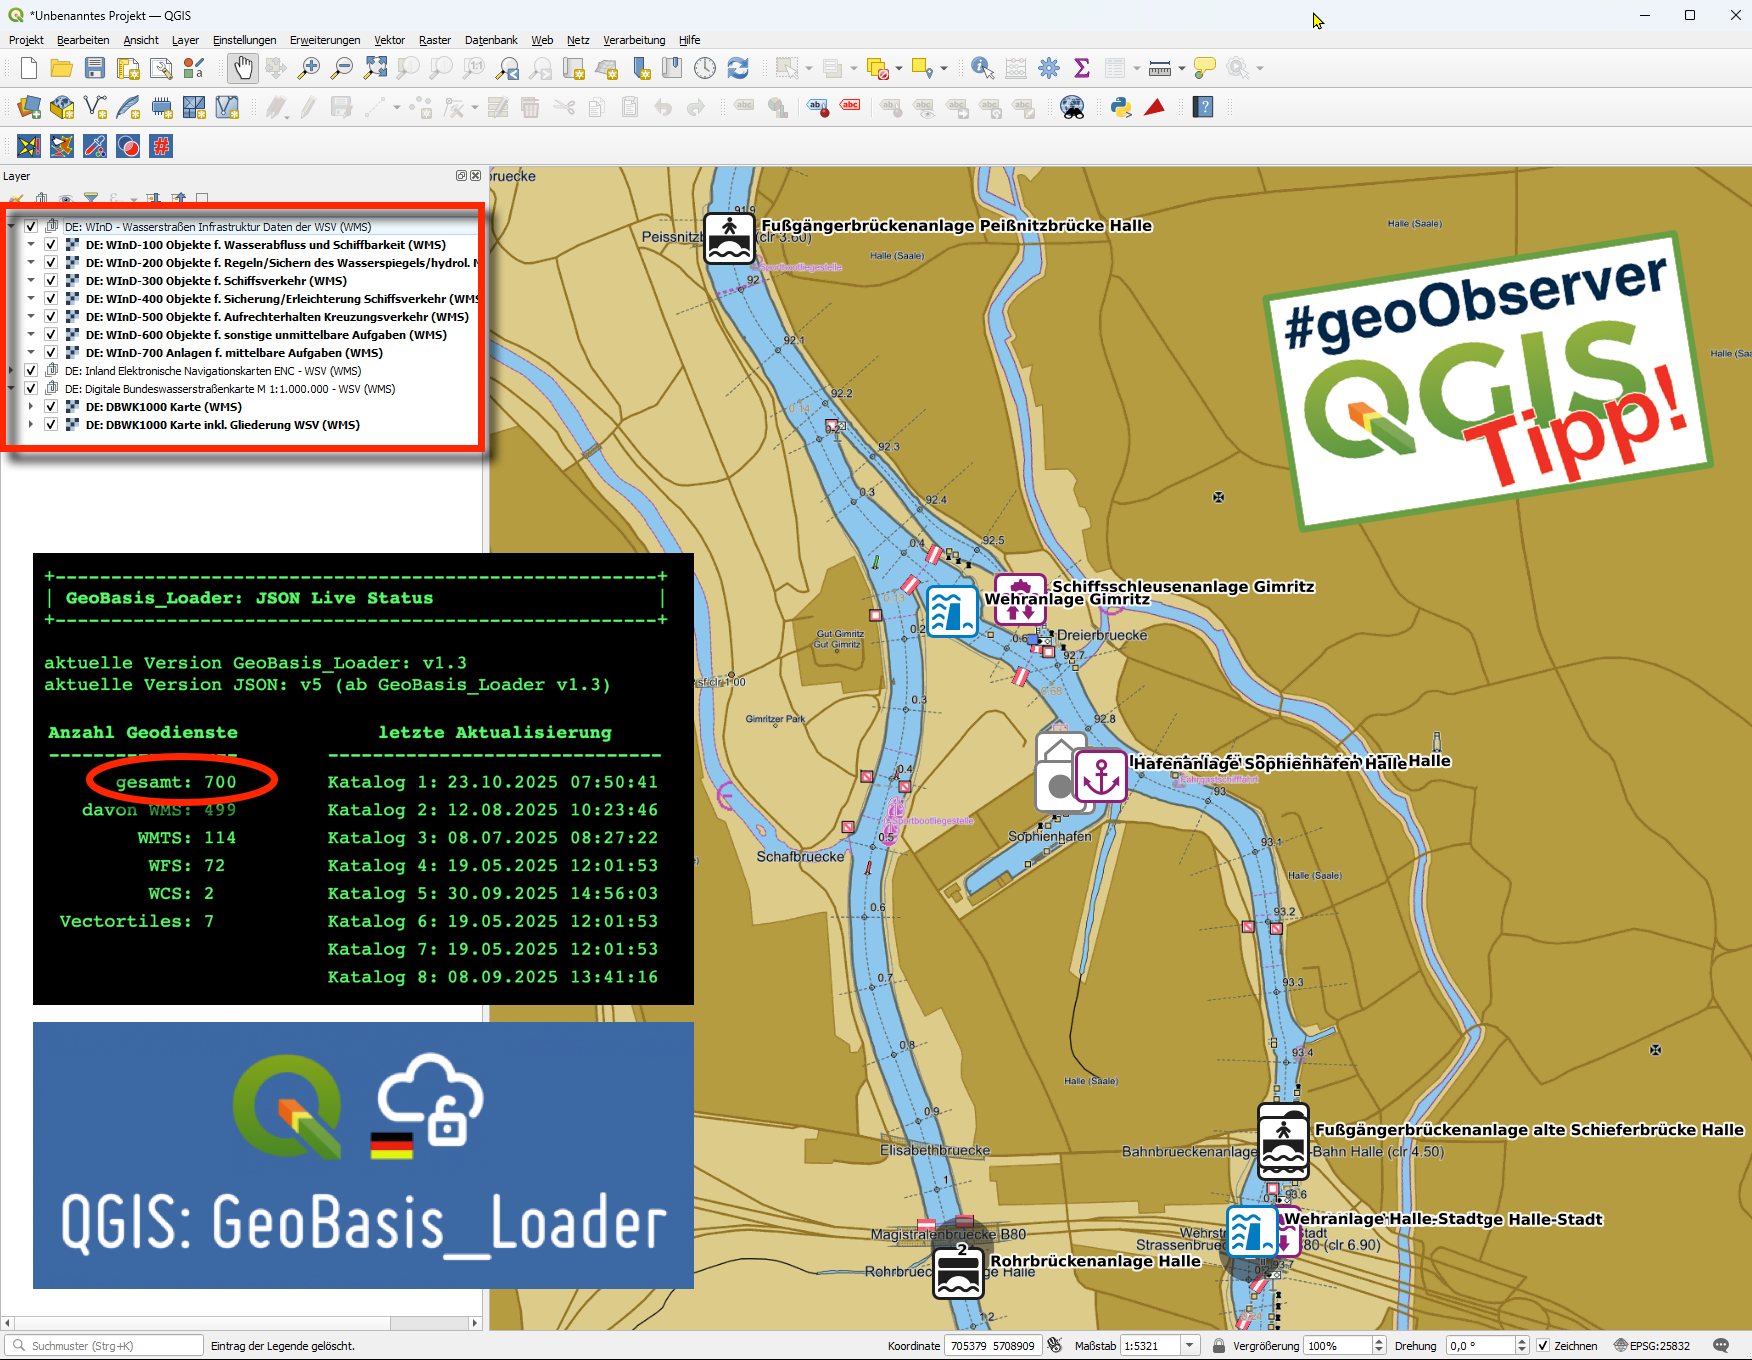Click the Help contents book icon
Viewport: 1752px width, 1360px height.
[1203, 107]
